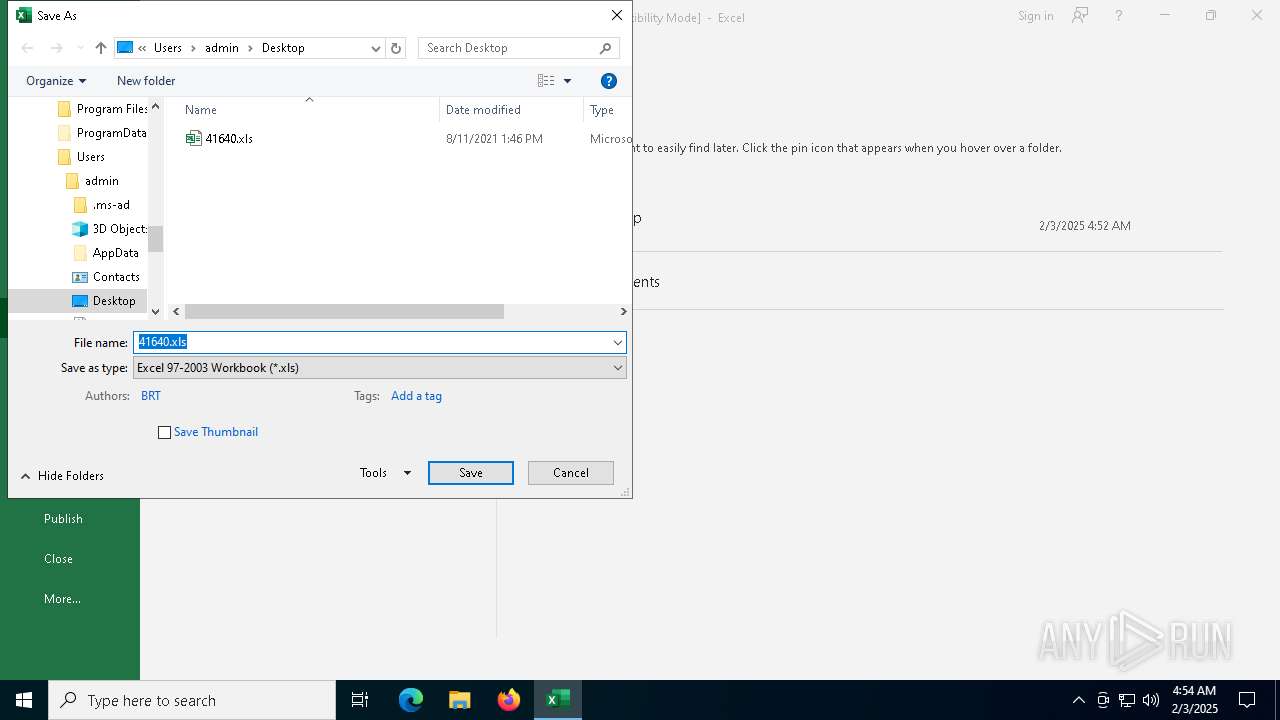Click the Windows Start button

coord(24,700)
